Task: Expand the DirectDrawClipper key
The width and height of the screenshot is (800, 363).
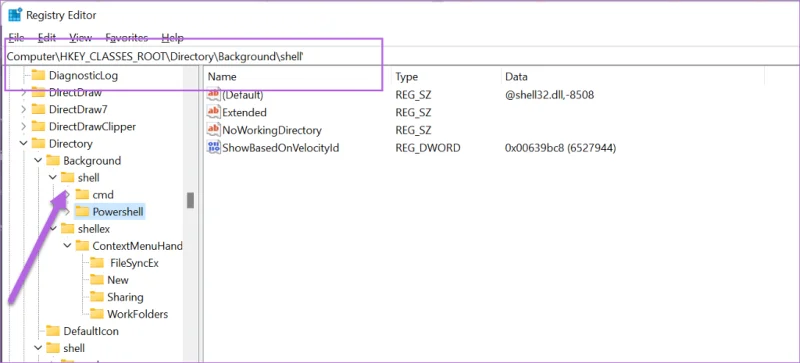Action: coord(23,127)
